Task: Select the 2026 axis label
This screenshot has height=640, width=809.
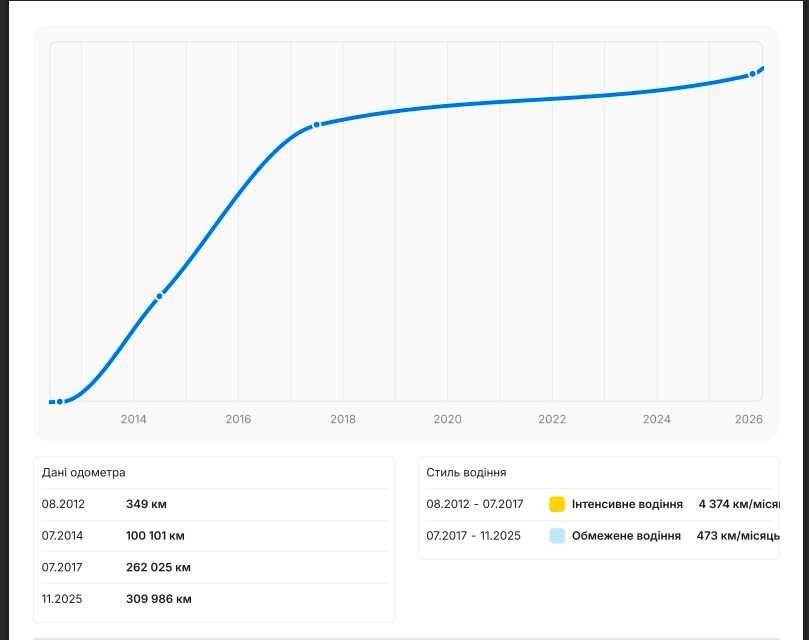Action: [x=749, y=419]
